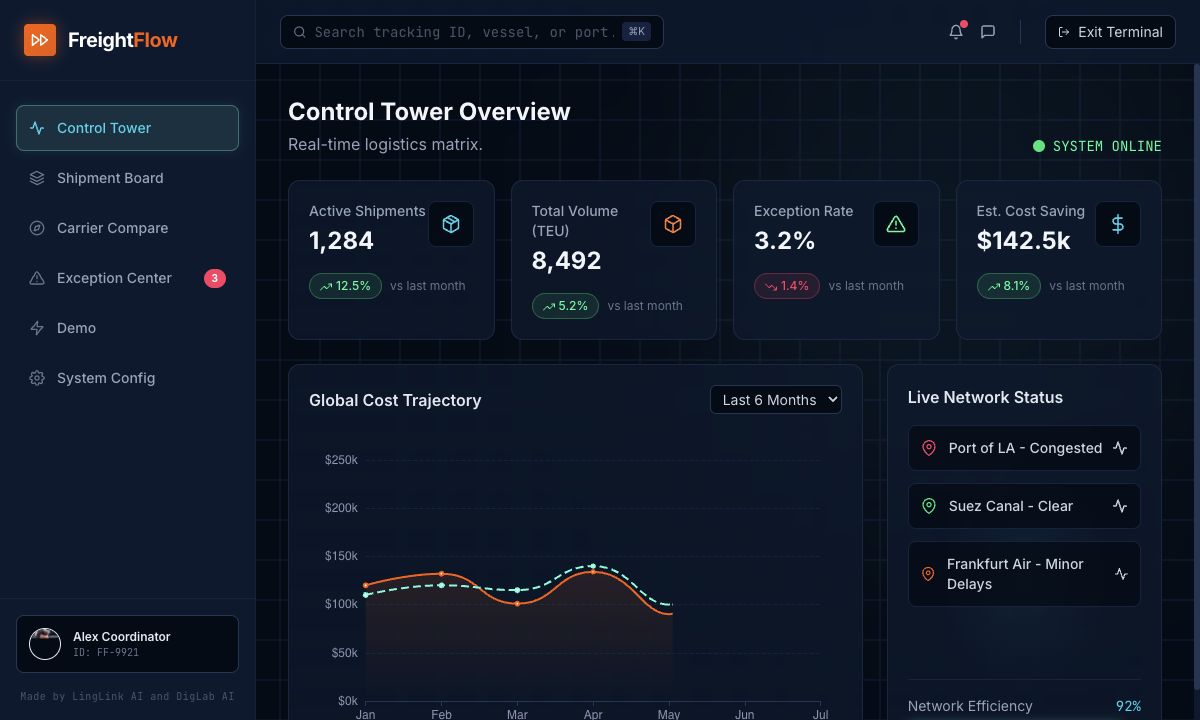Click Alex Coordinator's avatar
1200x720 pixels.
click(45, 644)
